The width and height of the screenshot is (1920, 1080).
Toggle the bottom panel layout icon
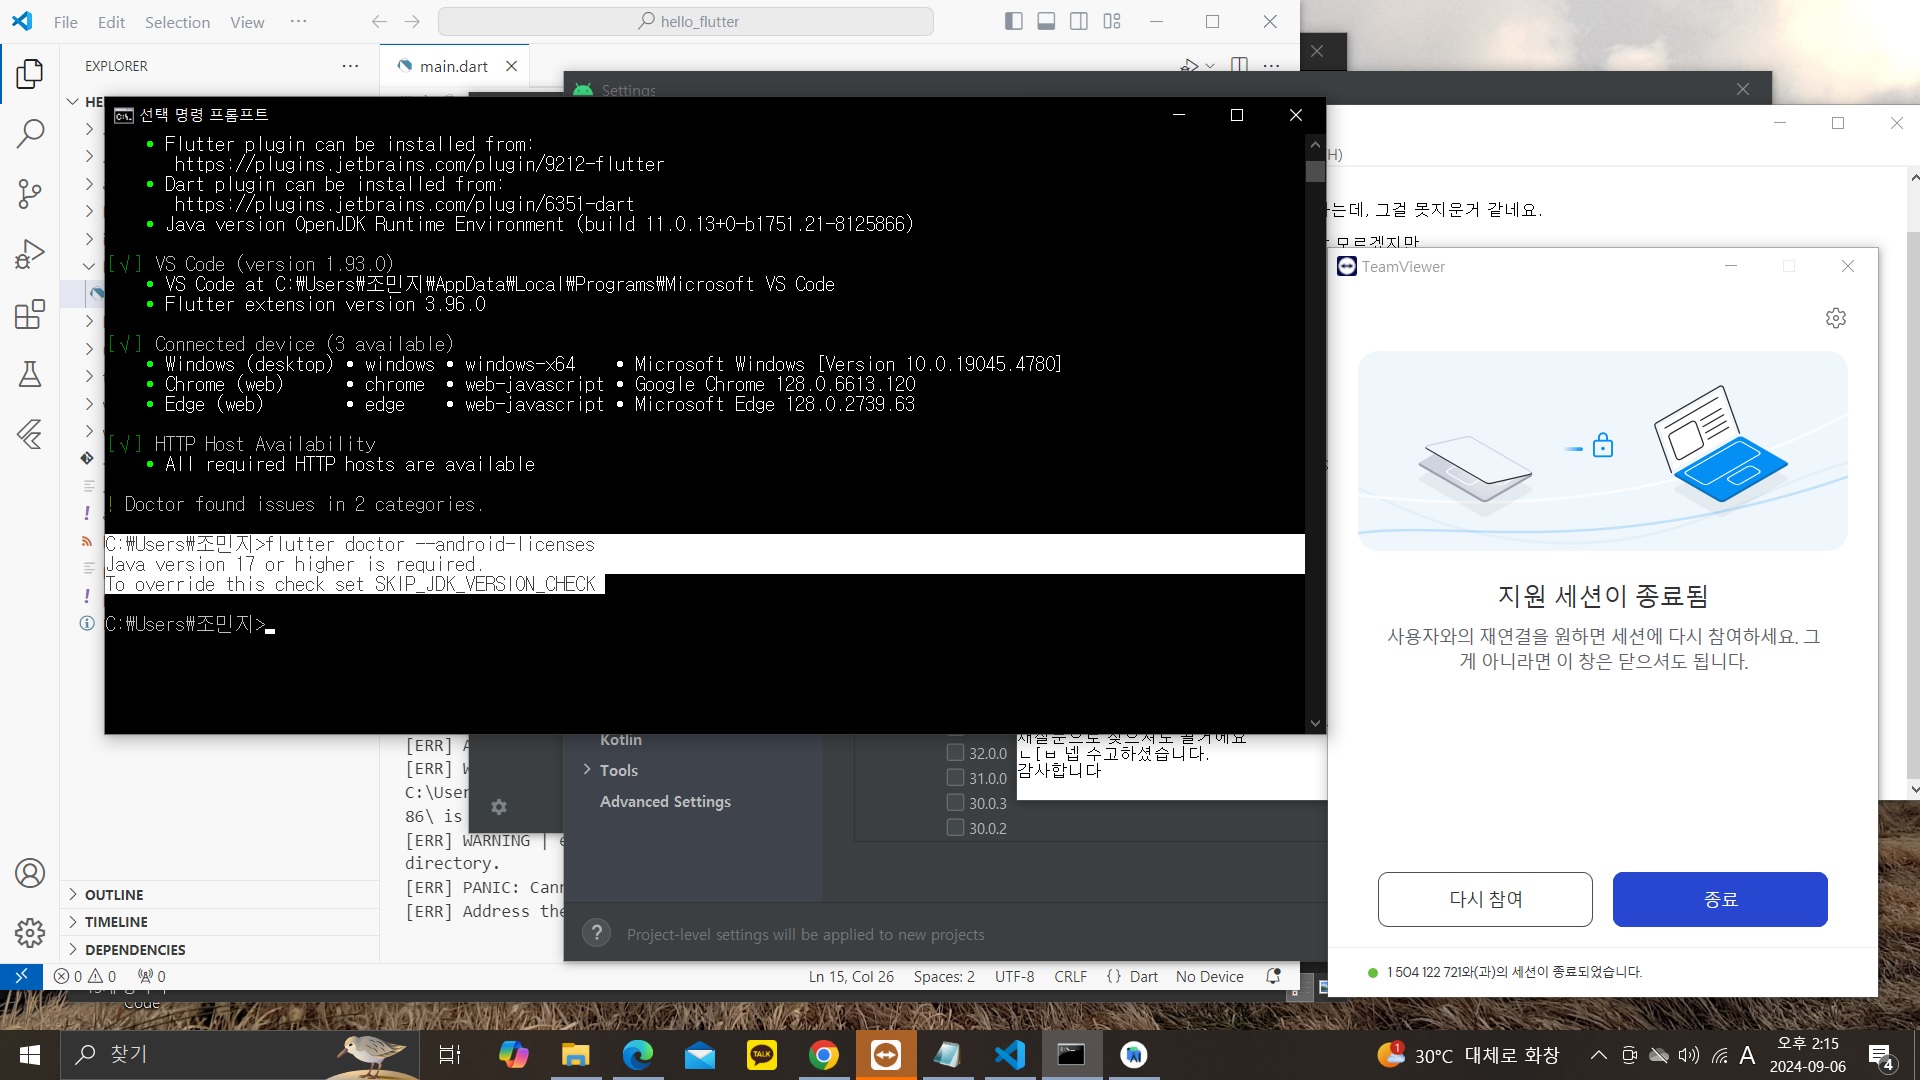point(1046,21)
